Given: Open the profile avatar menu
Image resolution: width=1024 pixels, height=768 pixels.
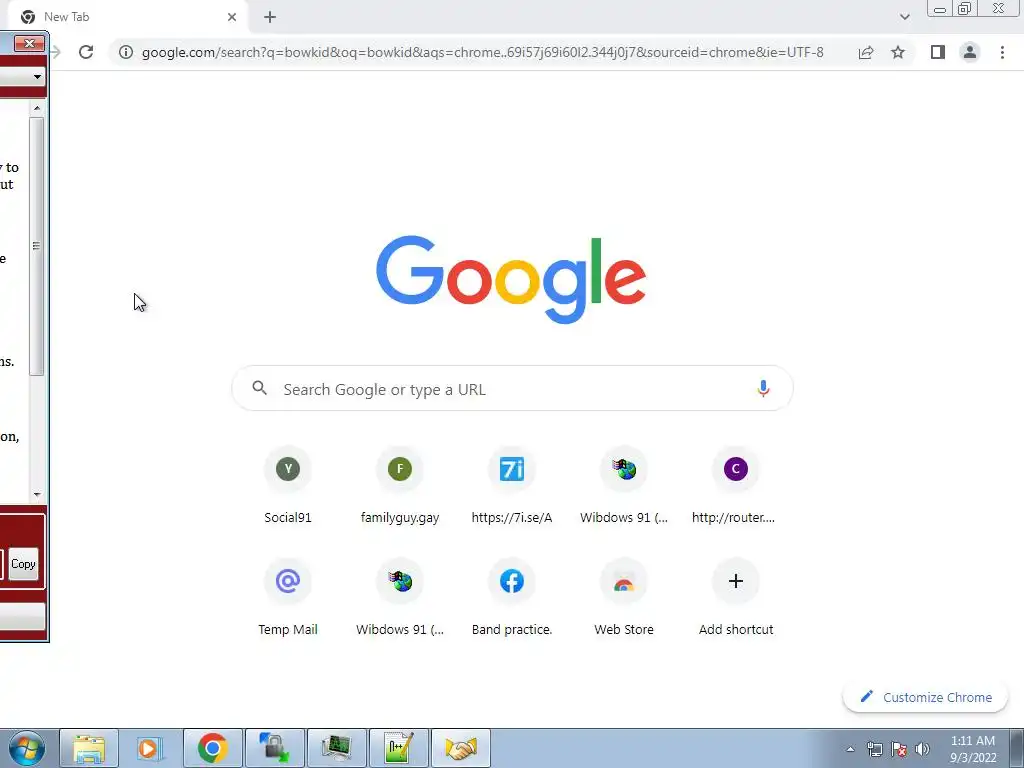Looking at the screenshot, I should pyautogui.click(x=970, y=52).
